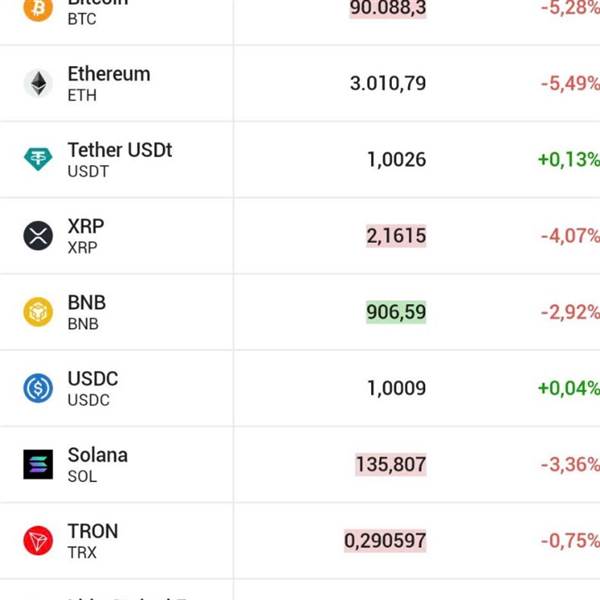Click the USDC coin icon

[x=38, y=388]
